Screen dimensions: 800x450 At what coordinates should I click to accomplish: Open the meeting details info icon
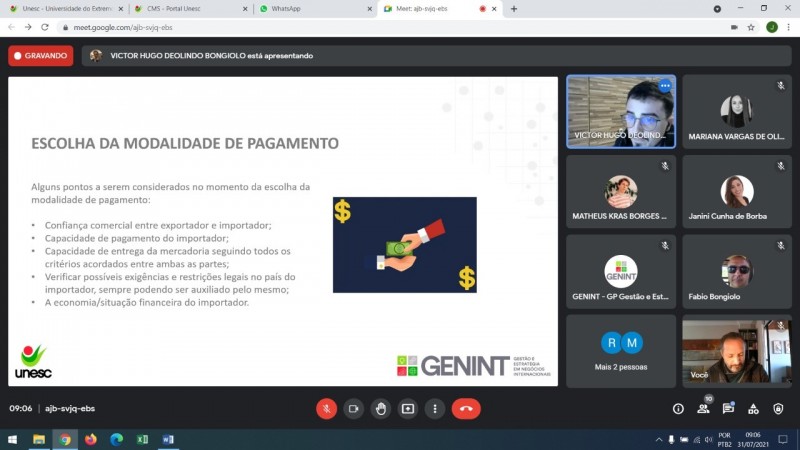point(678,408)
